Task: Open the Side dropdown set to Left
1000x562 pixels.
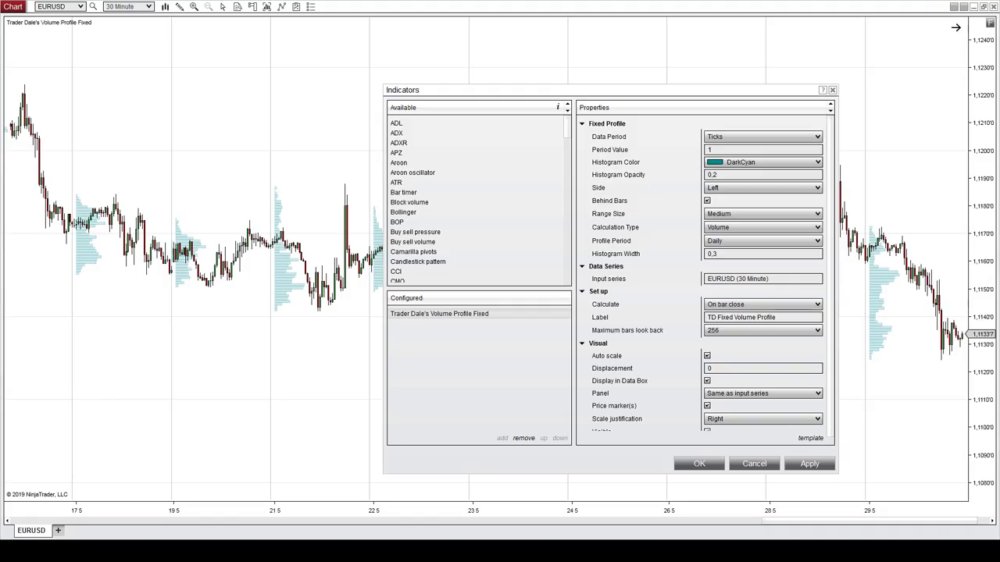Action: 763,188
